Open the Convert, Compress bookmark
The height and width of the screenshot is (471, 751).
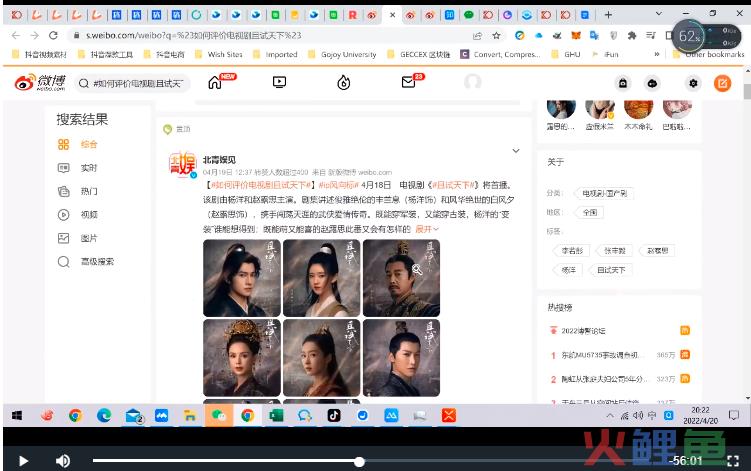pos(501,54)
